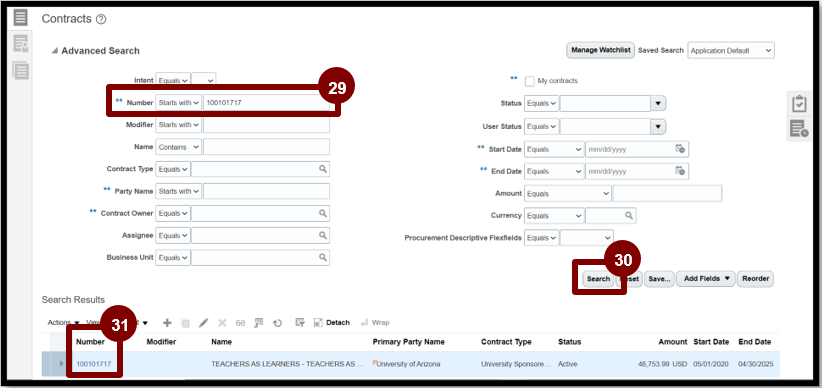Click the Search button
This screenshot has height=388, width=822.
point(598,279)
